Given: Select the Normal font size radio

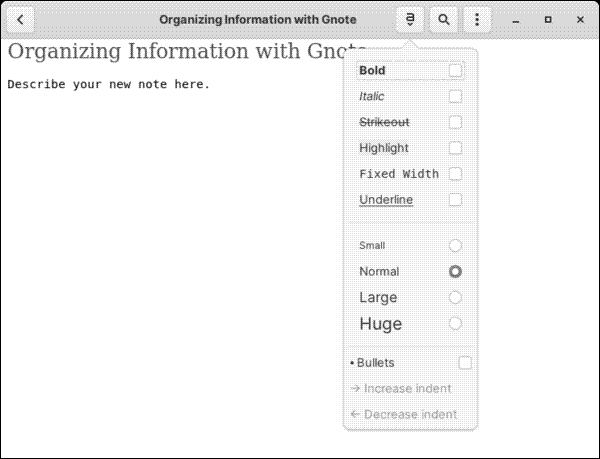Looking at the screenshot, I should [x=455, y=272].
